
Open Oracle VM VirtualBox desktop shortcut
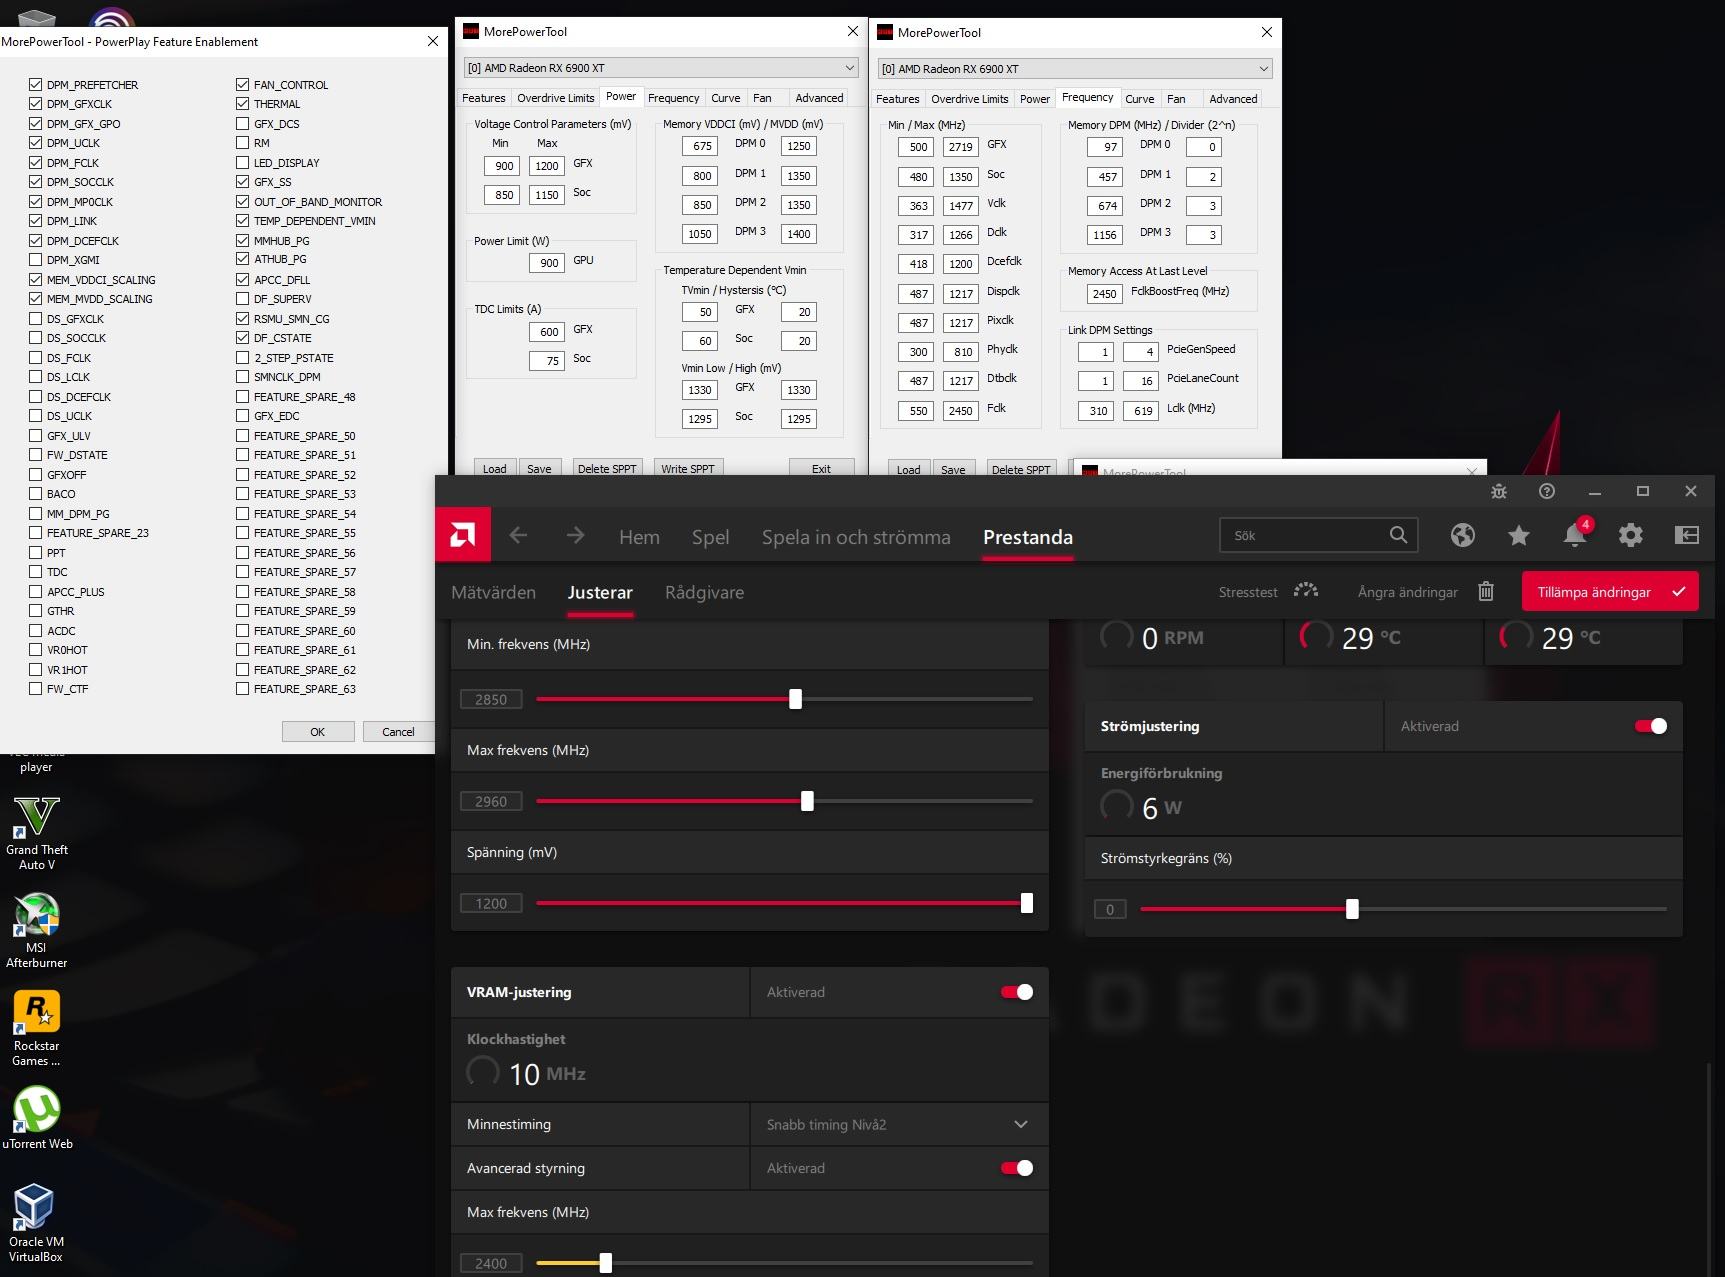coord(36,1223)
